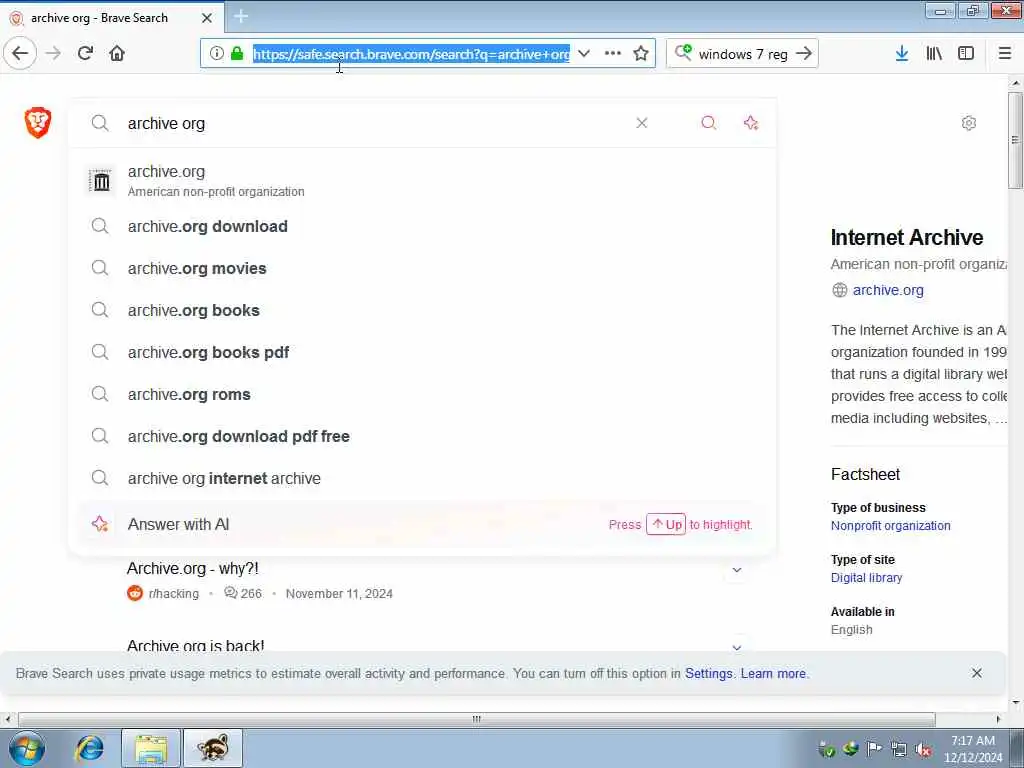Dismiss the usage metrics notice
Screen dimensions: 1024x768
[x=976, y=673]
